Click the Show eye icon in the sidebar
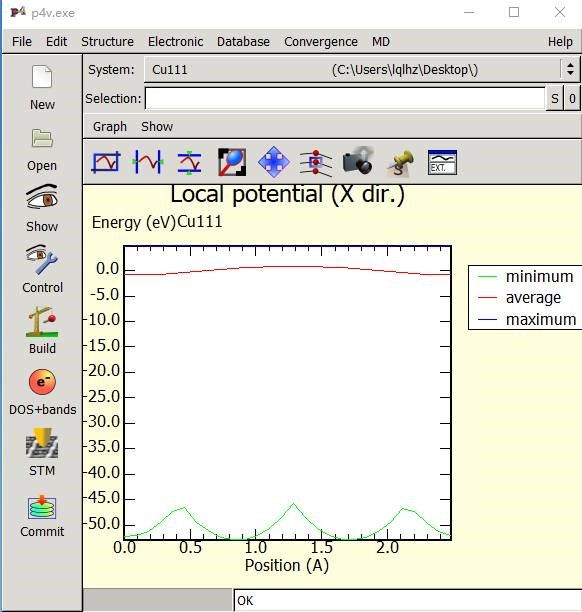Screen dimensions: 582x612 pyautogui.click(x=42, y=197)
